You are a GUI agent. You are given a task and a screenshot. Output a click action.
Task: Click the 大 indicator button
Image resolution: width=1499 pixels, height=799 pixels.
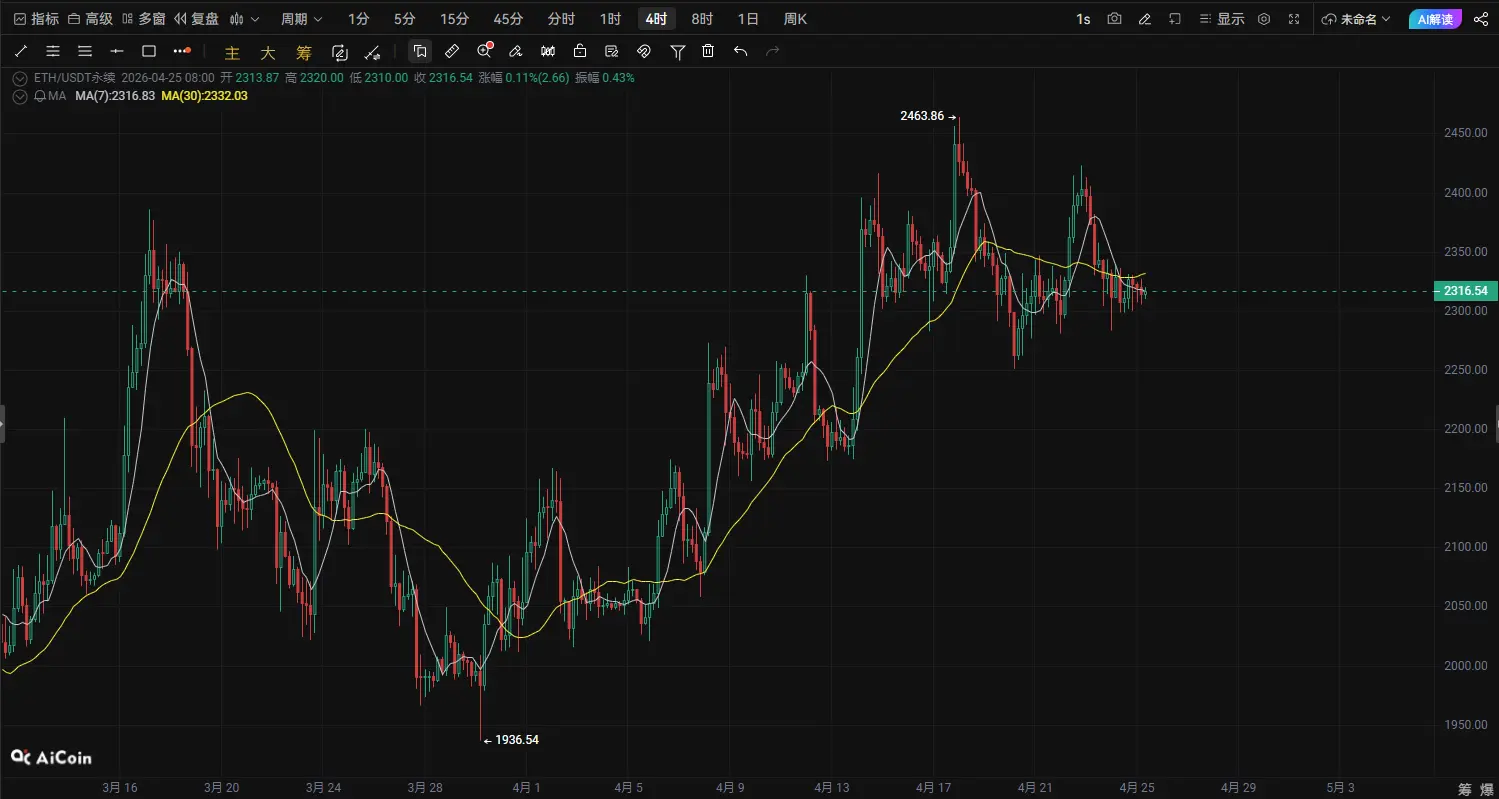click(x=267, y=52)
